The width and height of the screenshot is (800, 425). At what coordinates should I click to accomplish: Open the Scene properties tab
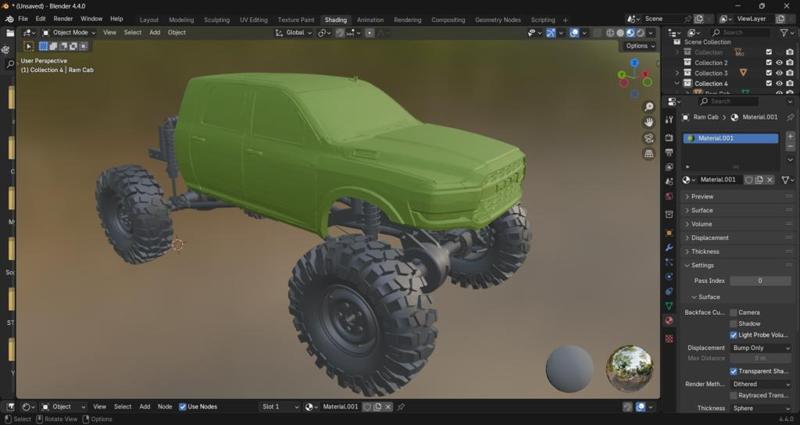[669, 182]
